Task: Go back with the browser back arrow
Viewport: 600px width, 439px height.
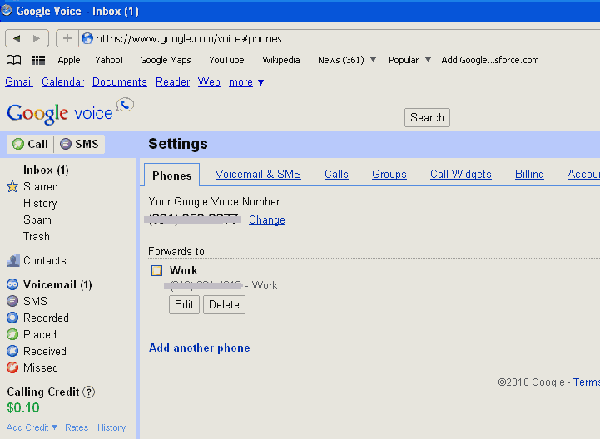Action: 16,38
